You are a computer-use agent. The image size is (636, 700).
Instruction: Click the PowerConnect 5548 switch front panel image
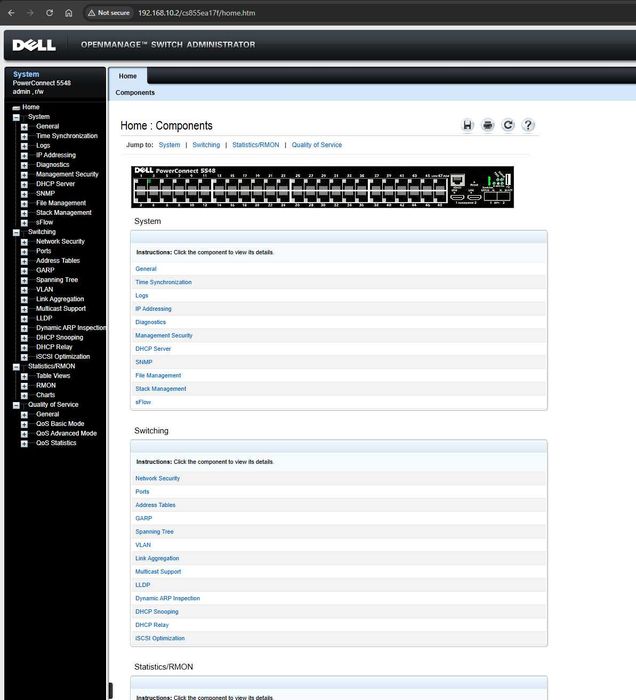click(x=322, y=187)
